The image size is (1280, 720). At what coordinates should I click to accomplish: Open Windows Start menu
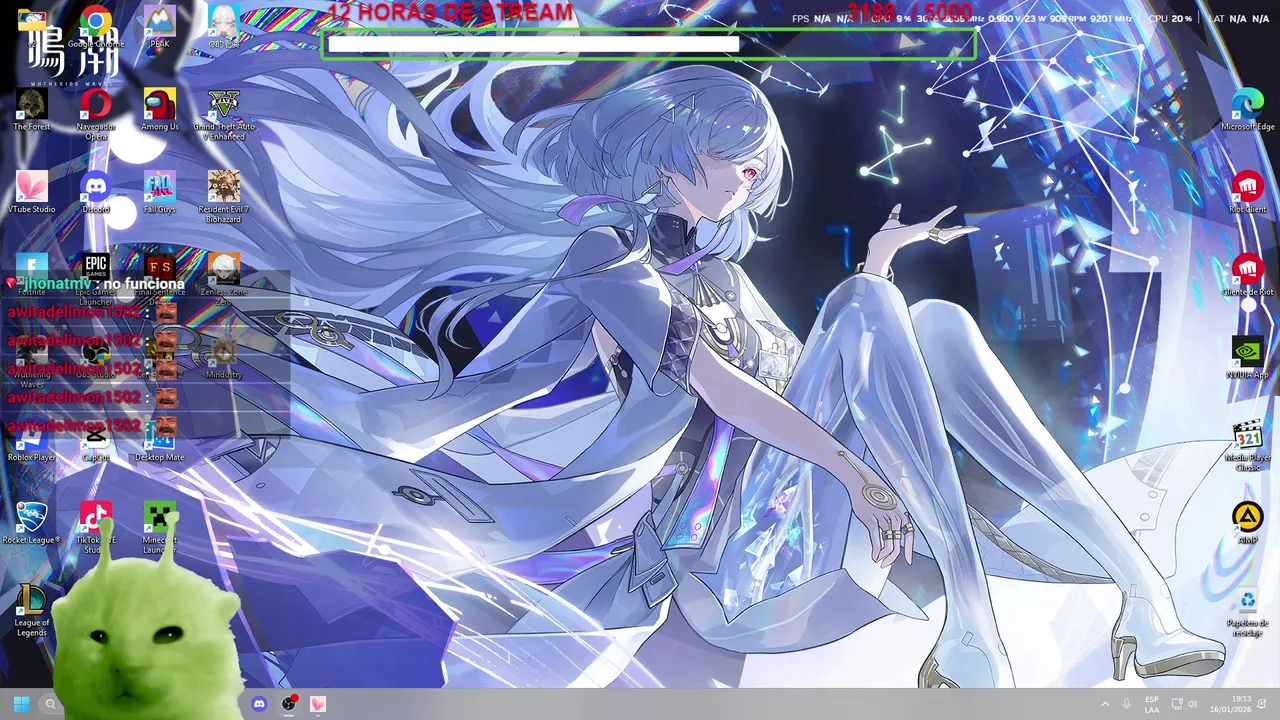pos(21,704)
